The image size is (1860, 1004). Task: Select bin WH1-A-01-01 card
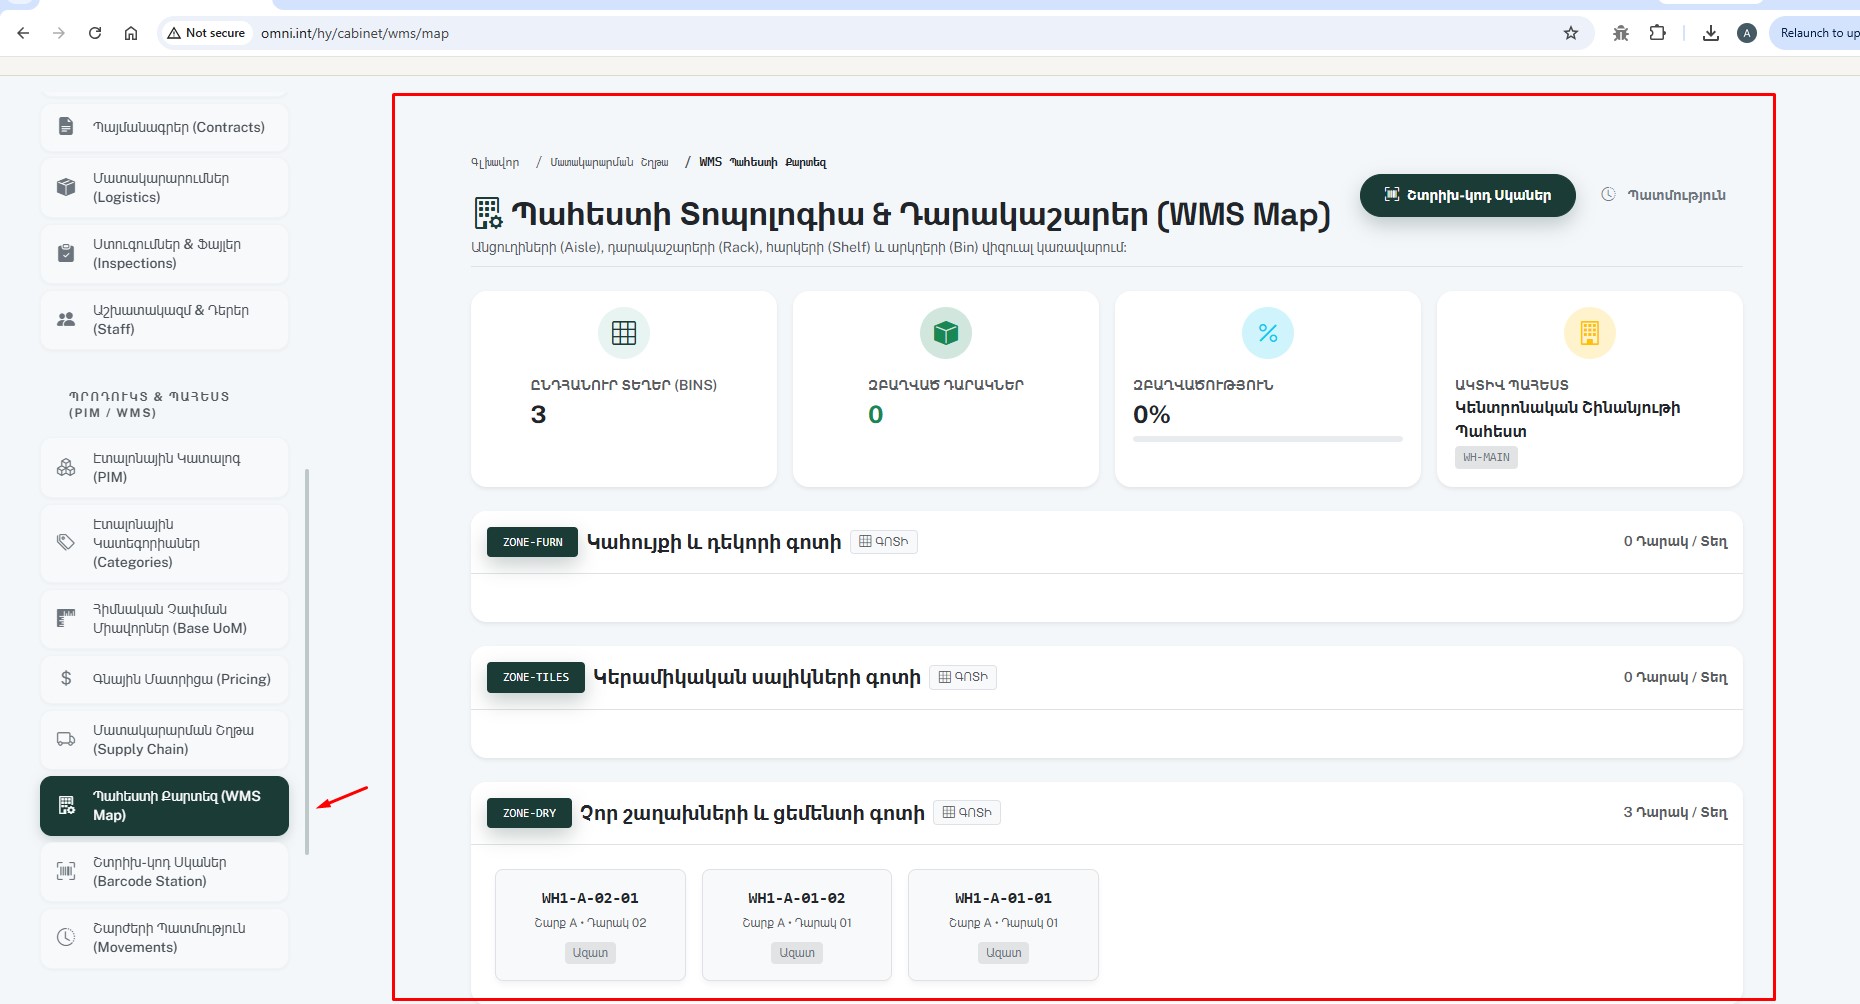tap(1003, 925)
